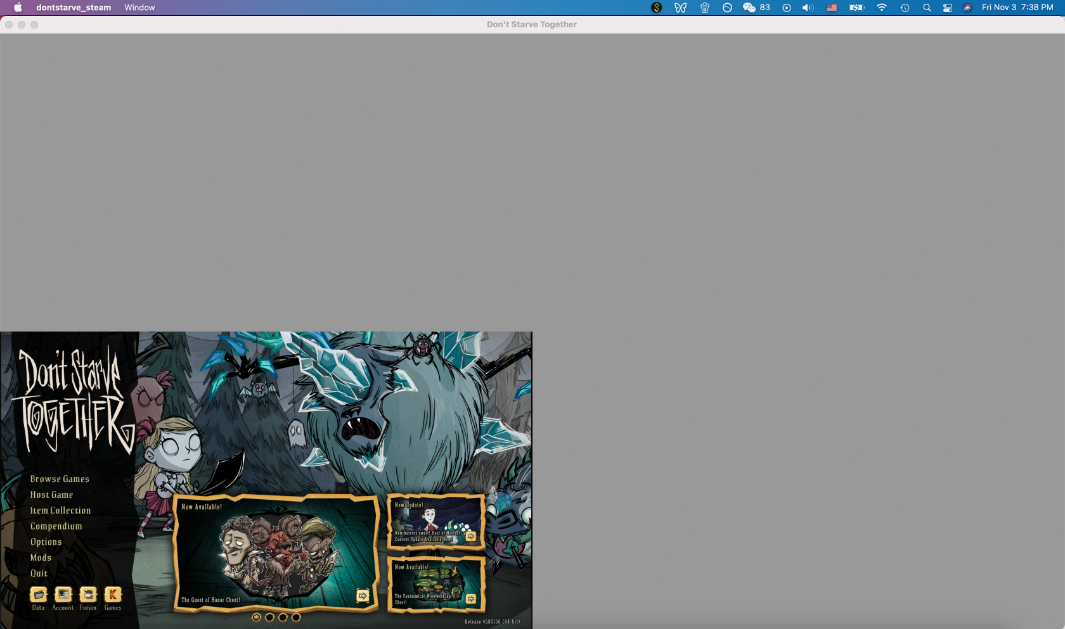Select Host Game menu entry
1065x629 pixels.
[x=51, y=495]
